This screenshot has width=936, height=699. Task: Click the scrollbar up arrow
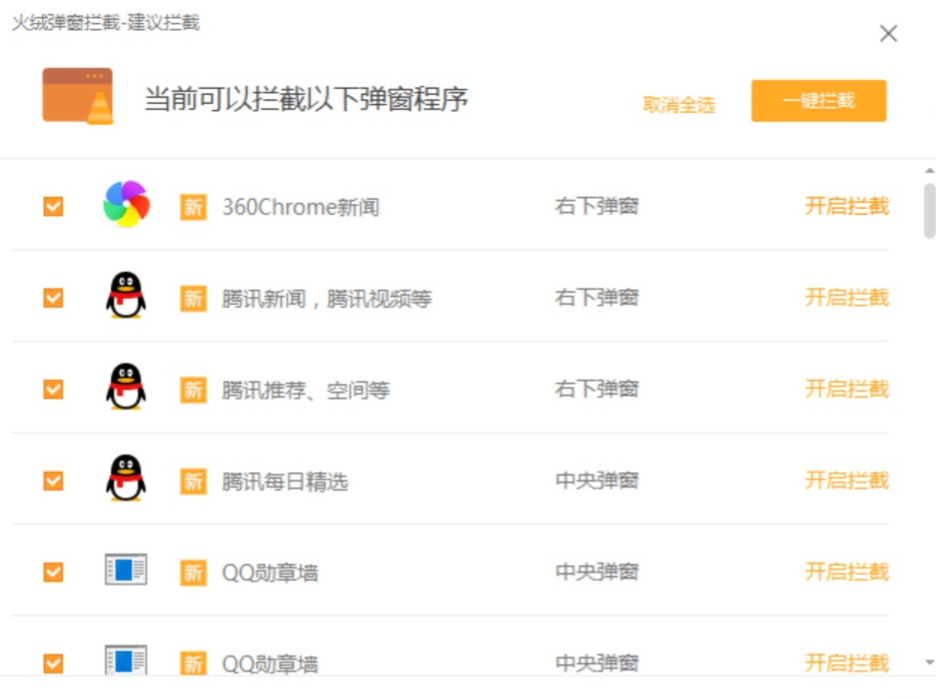click(x=929, y=171)
